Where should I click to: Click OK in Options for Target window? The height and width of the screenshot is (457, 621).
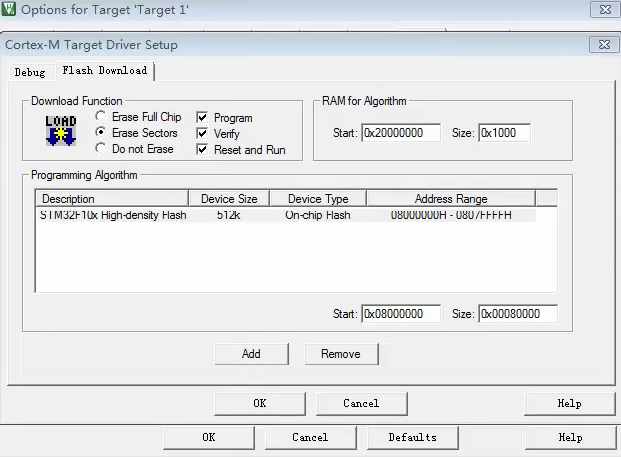209,438
